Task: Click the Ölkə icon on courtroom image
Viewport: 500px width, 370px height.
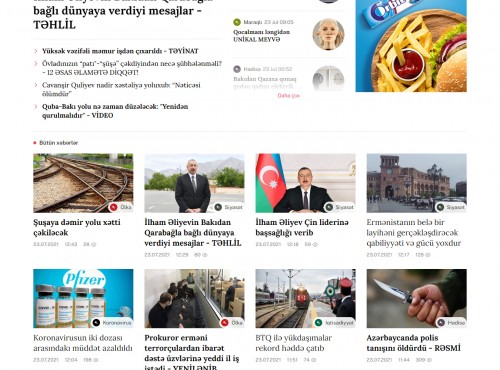Action: (225, 323)
